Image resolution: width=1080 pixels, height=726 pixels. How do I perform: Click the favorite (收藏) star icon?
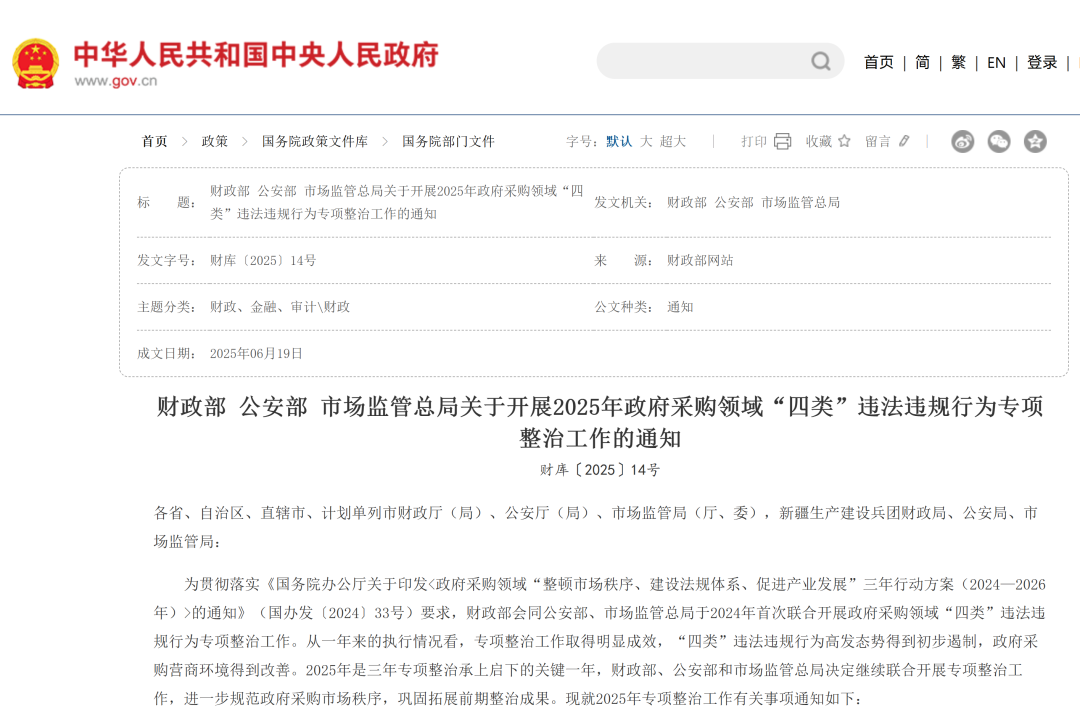(x=847, y=141)
